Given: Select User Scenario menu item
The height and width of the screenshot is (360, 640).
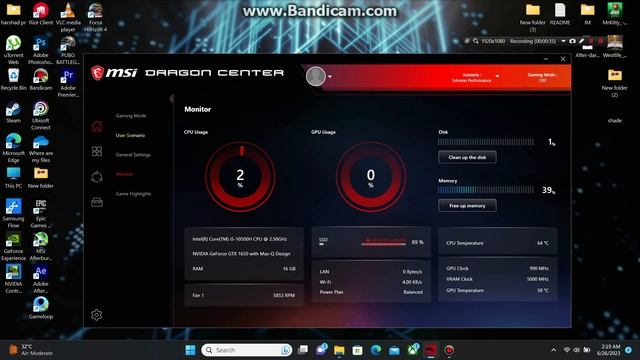Looking at the screenshot, I should tap(130, 136).
